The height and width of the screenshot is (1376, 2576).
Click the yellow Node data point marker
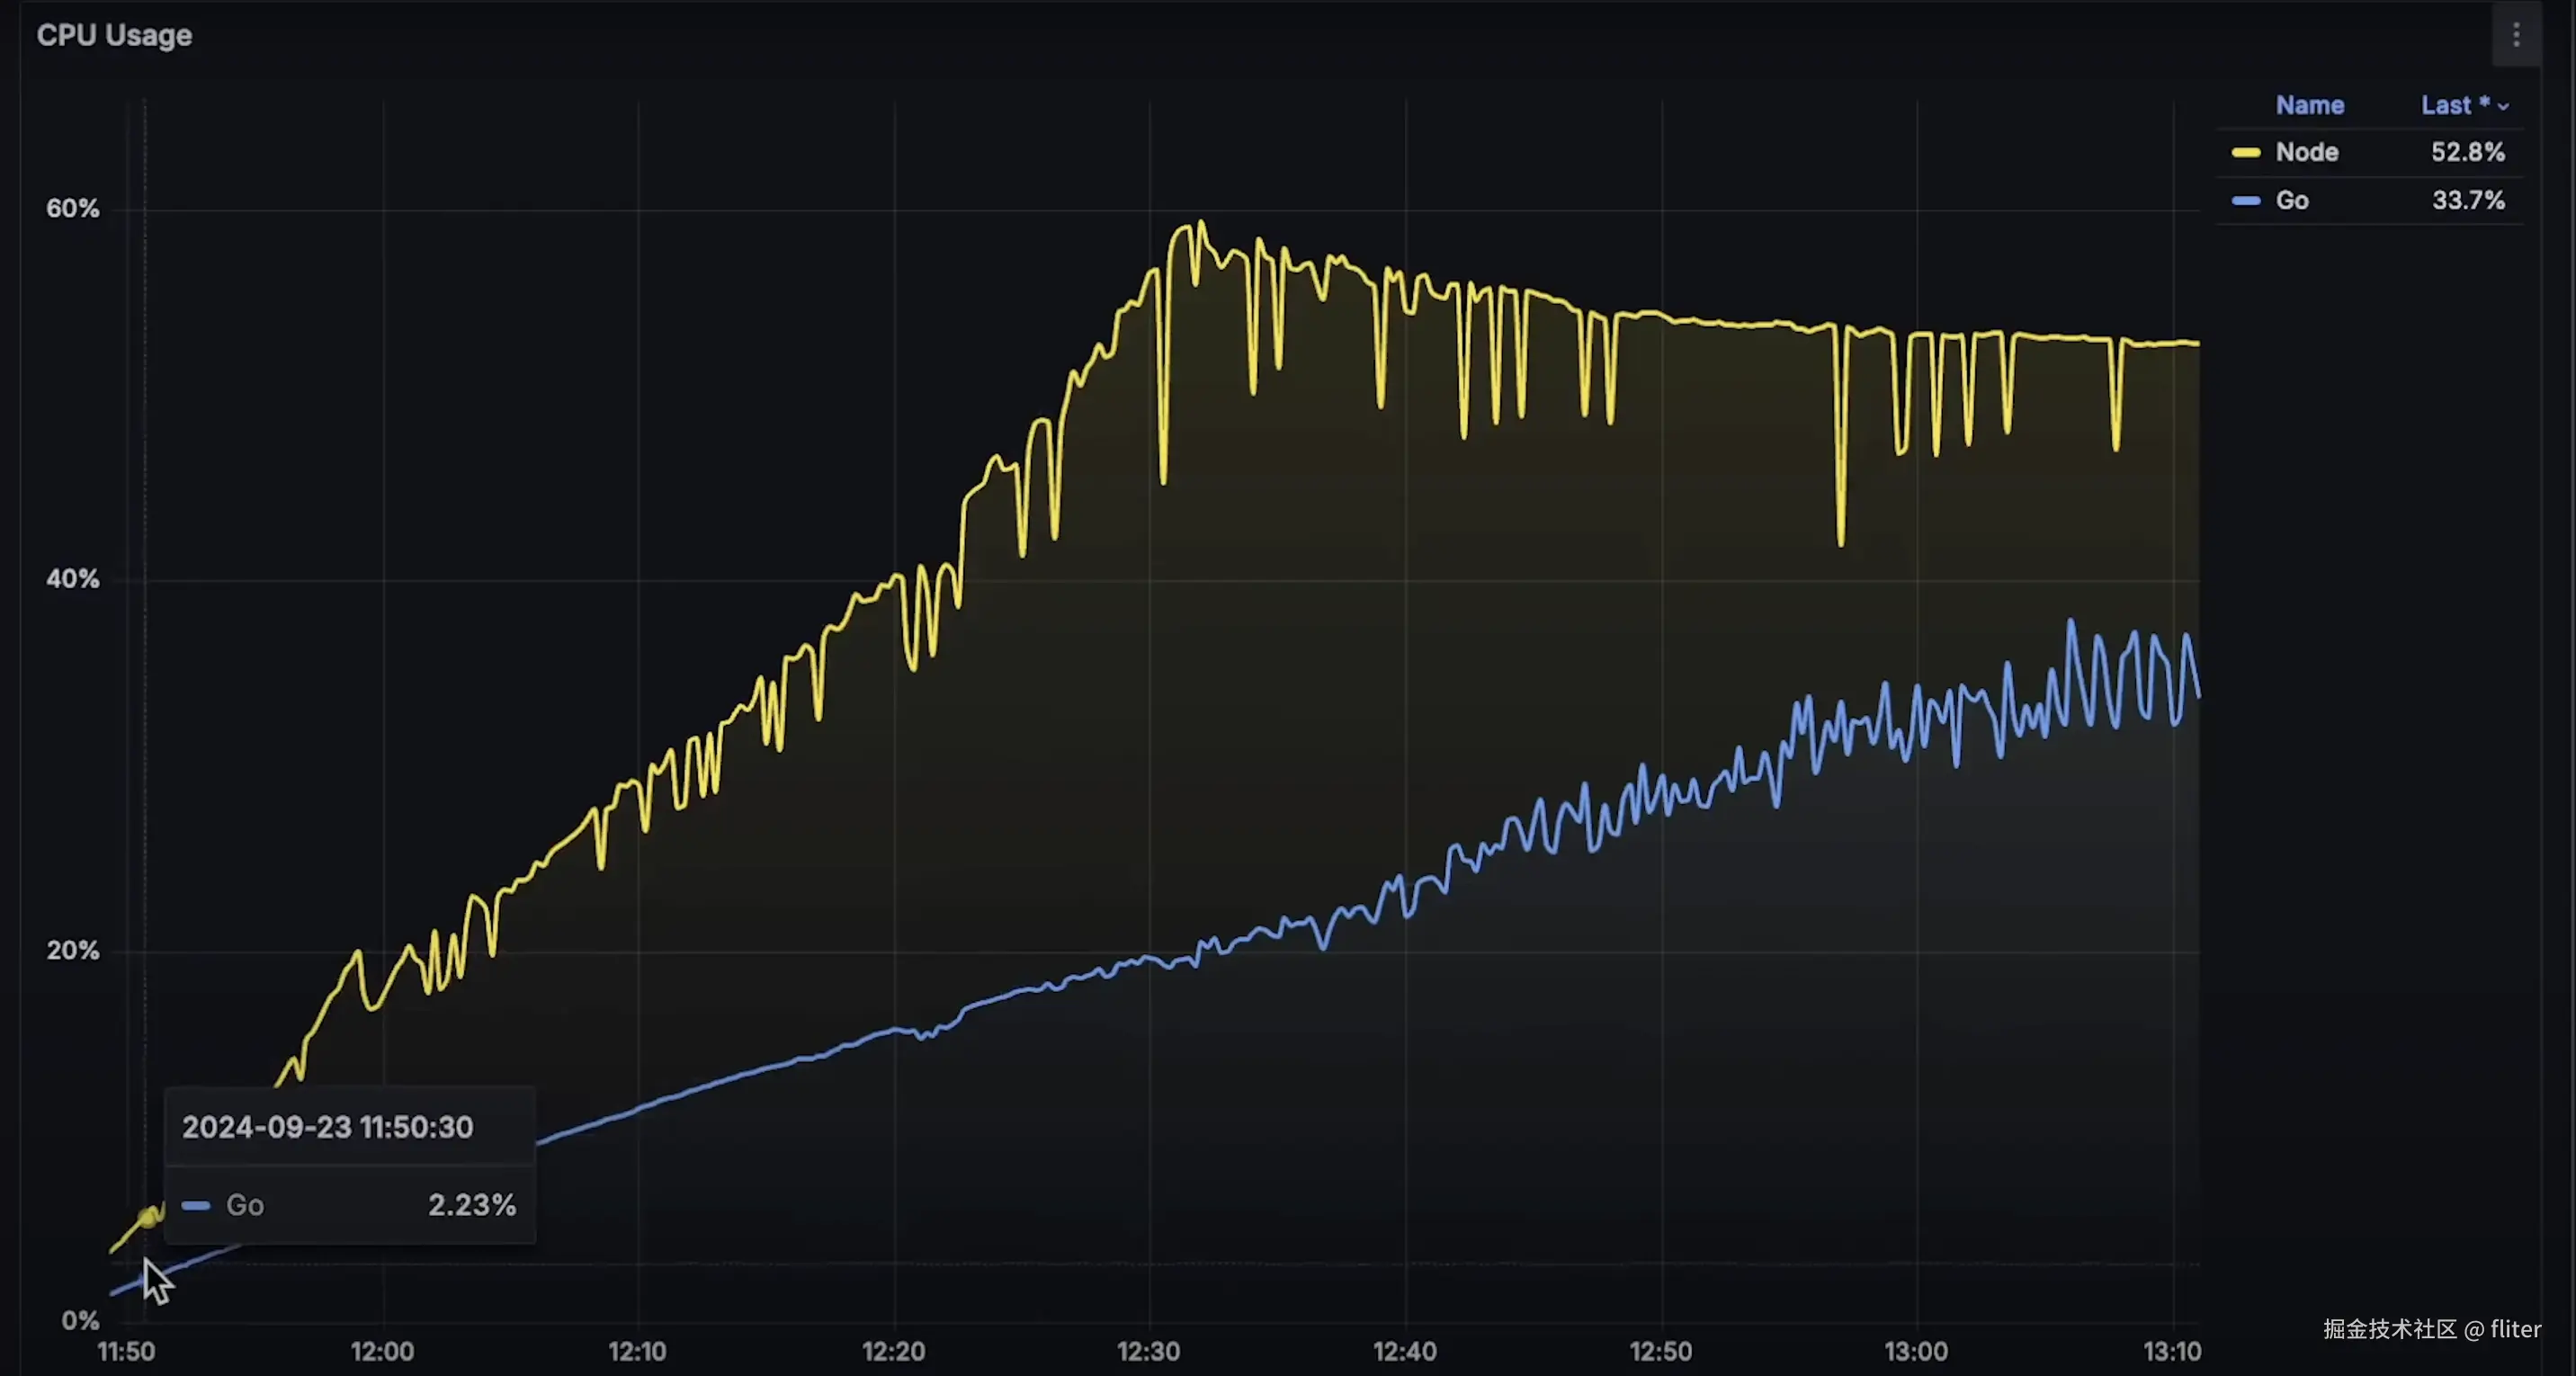(148, 1217)
